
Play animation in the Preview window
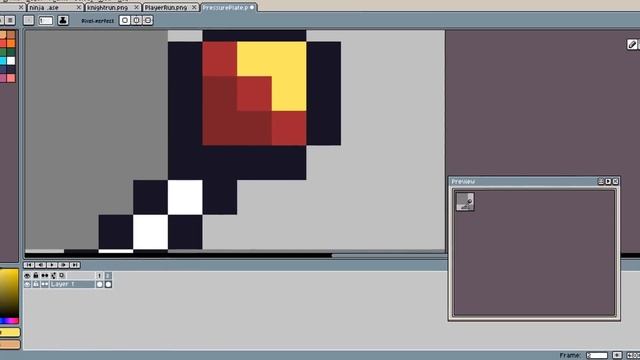click(608, 182)
